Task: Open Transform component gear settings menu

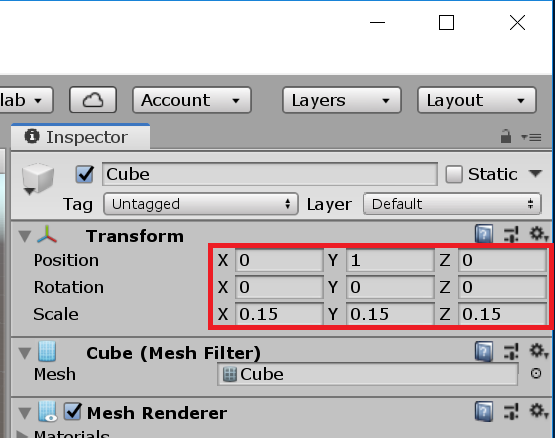Action: [538, 234]
